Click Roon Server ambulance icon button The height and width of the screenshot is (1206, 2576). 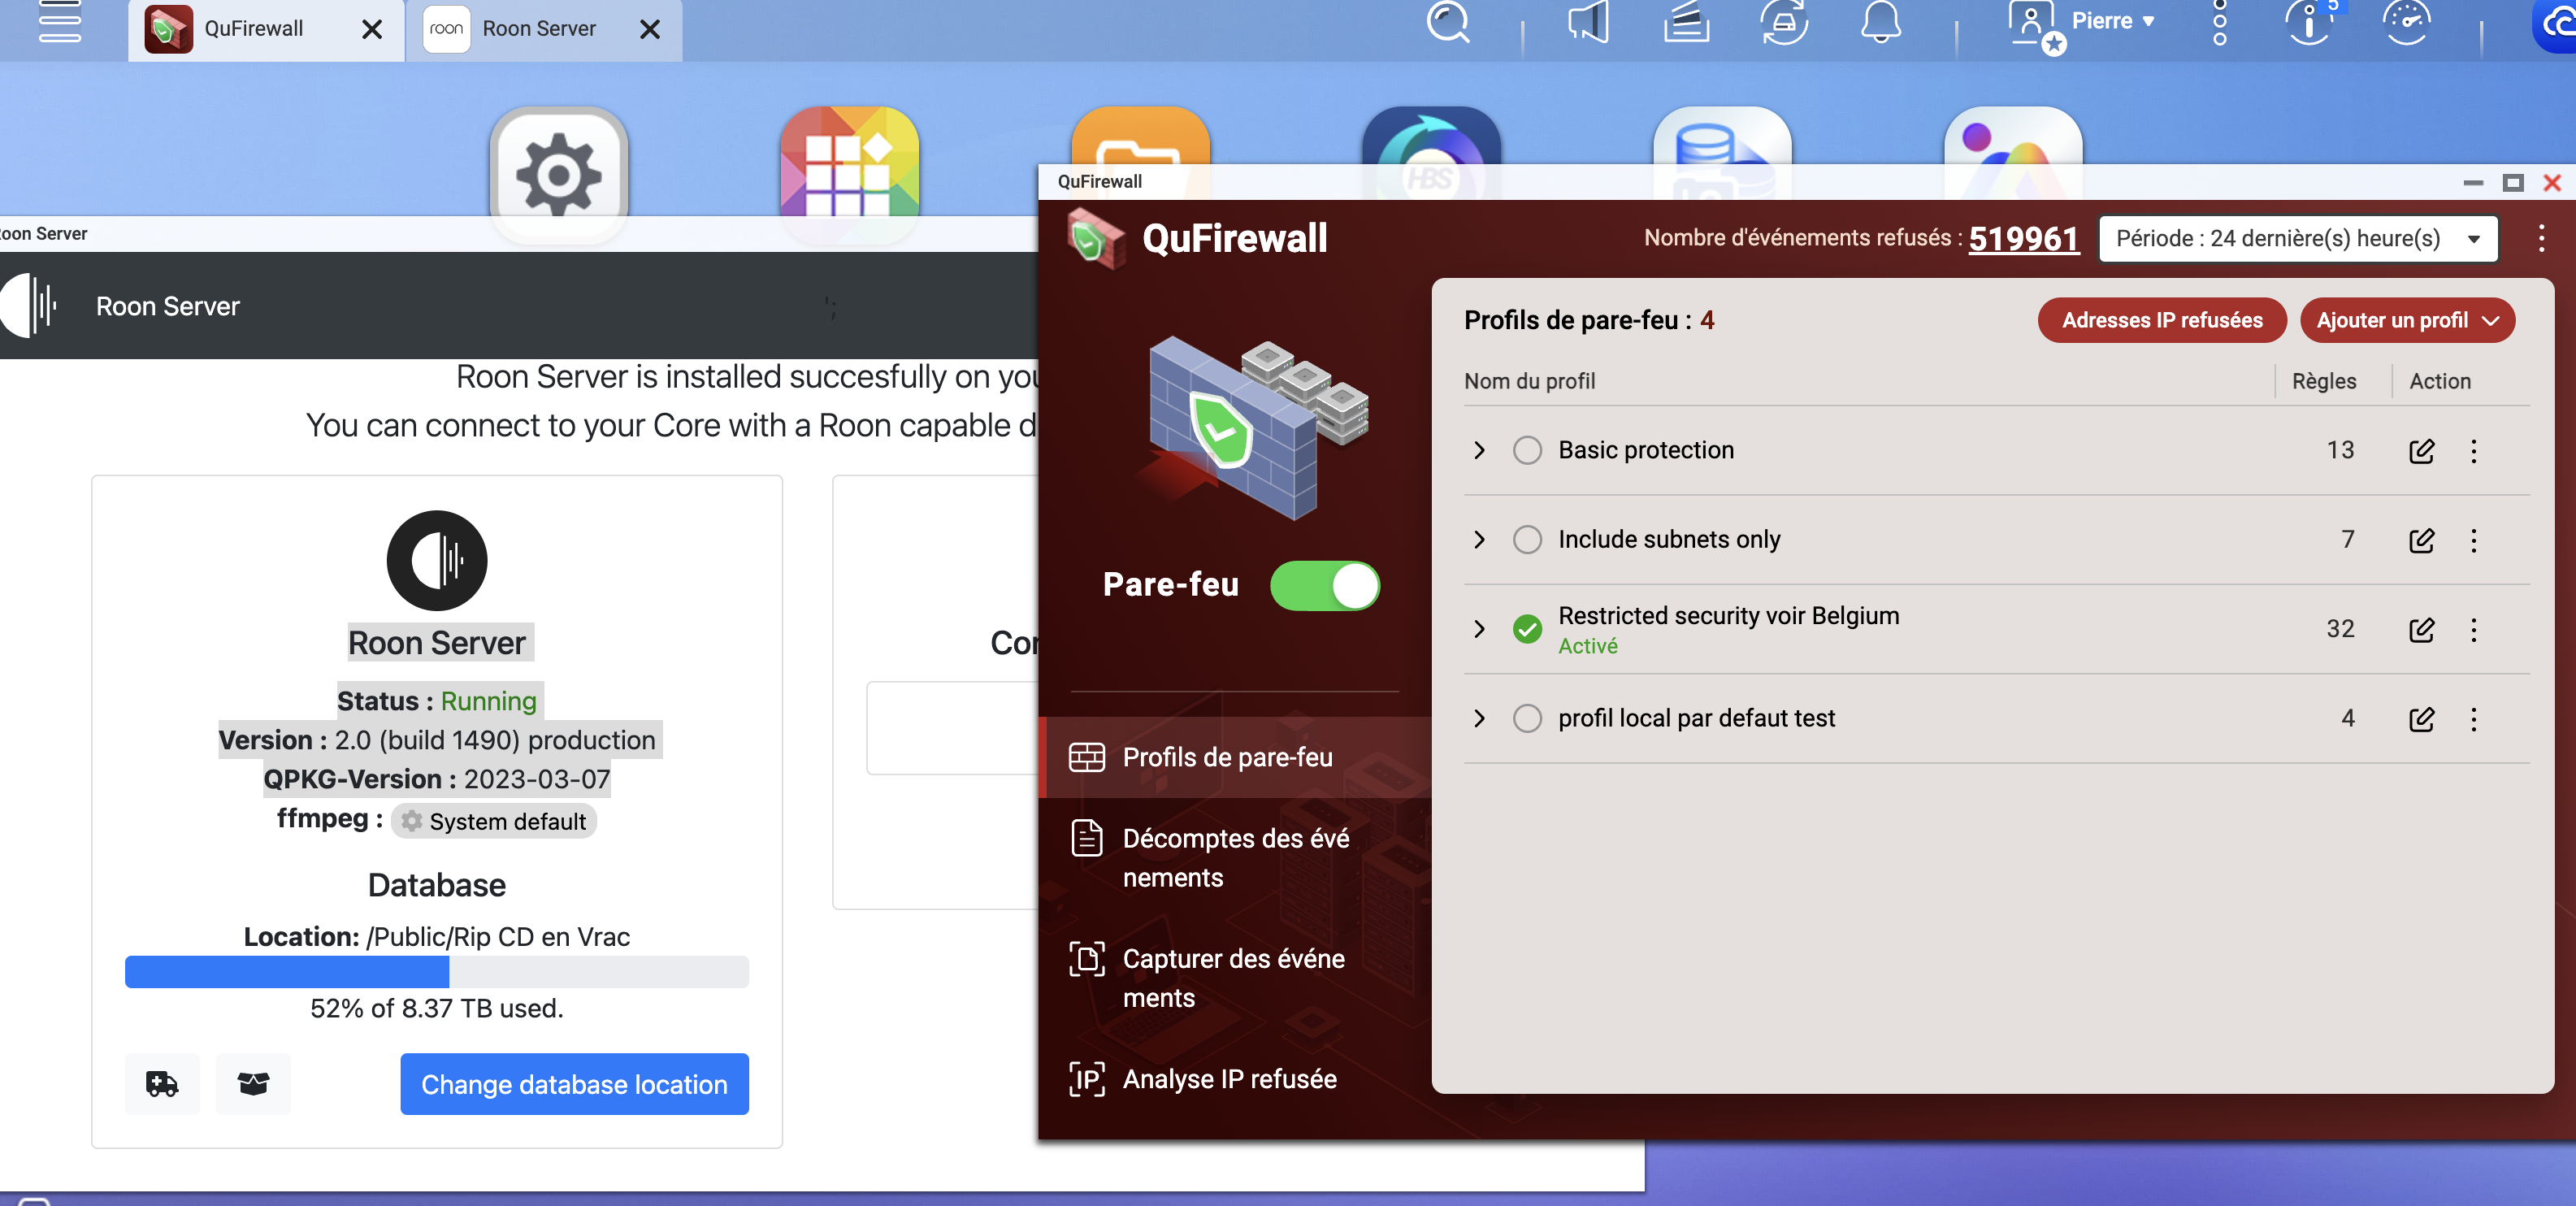point(162,1083)
